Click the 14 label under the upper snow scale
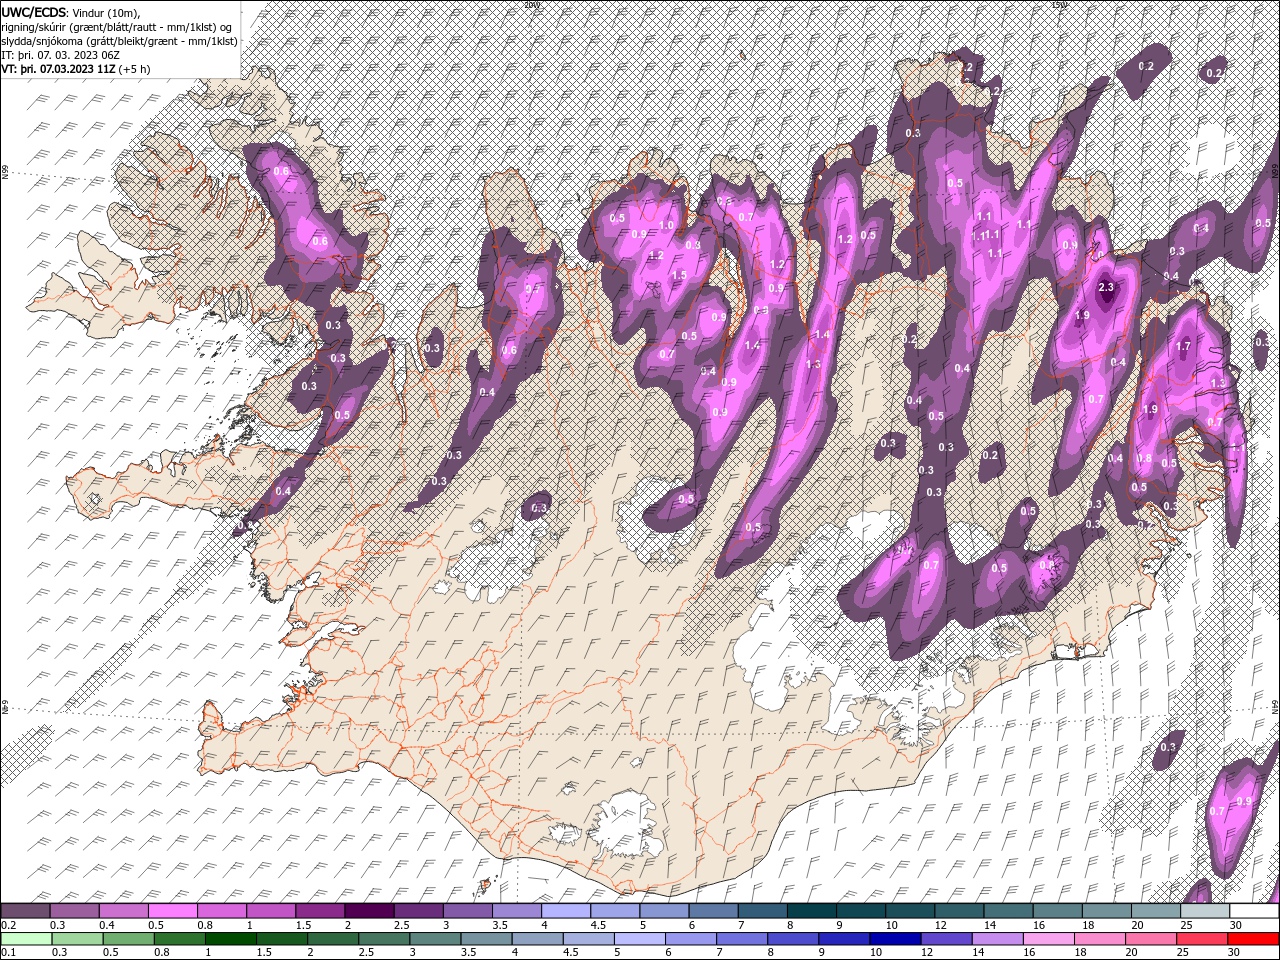Viewport: 1280px width, 960px height. point(990,925)
